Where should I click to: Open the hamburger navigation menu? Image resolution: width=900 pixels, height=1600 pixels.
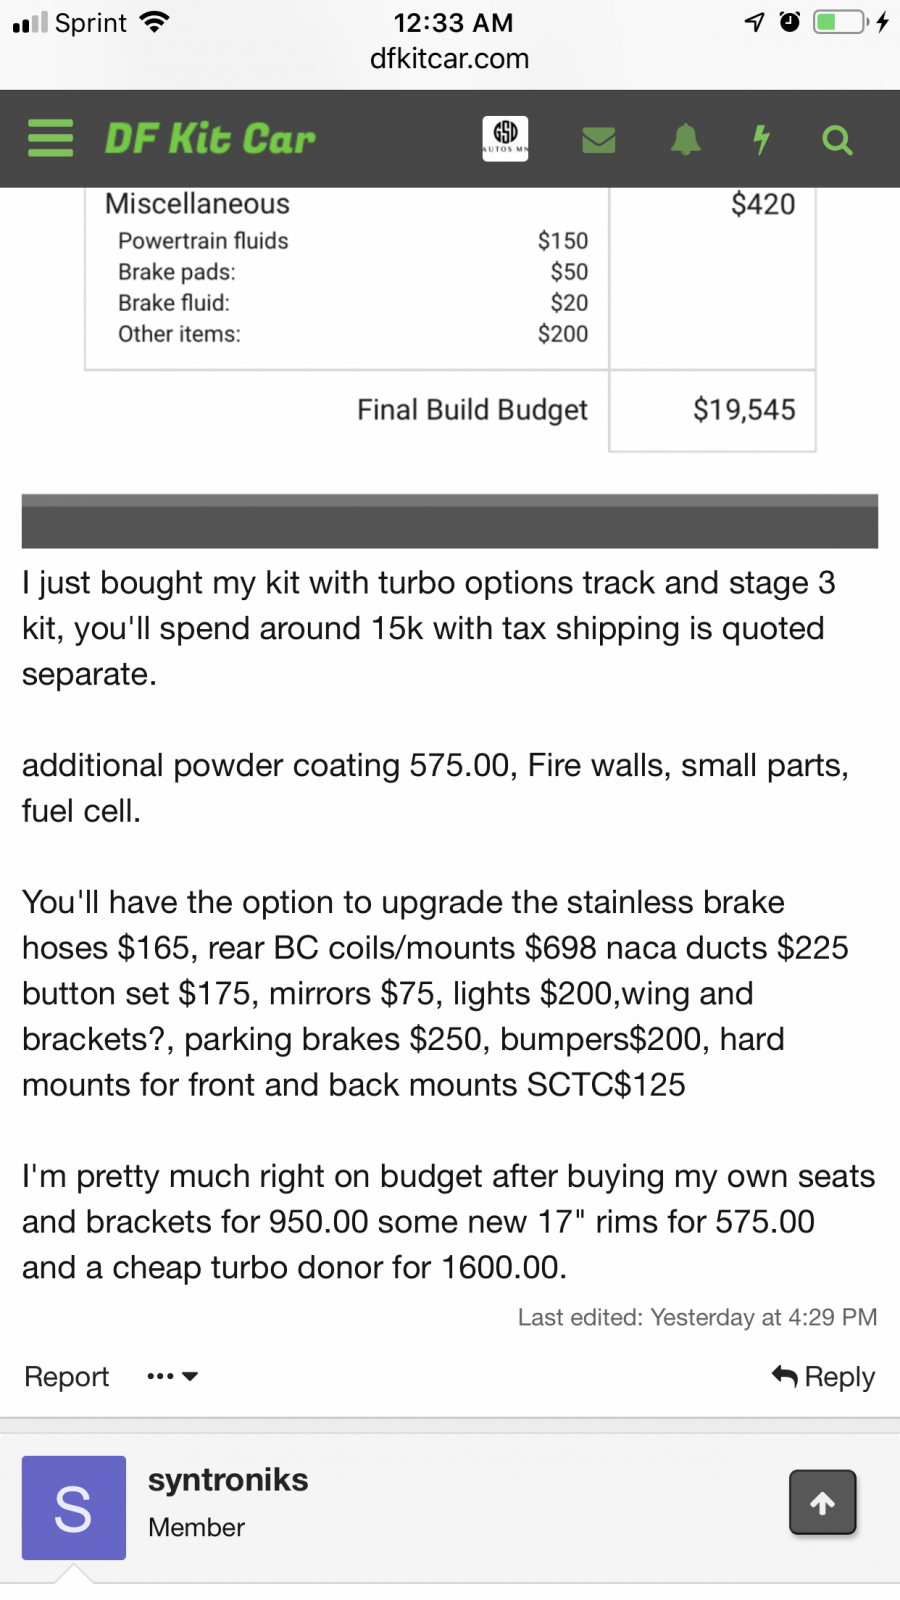51,138
